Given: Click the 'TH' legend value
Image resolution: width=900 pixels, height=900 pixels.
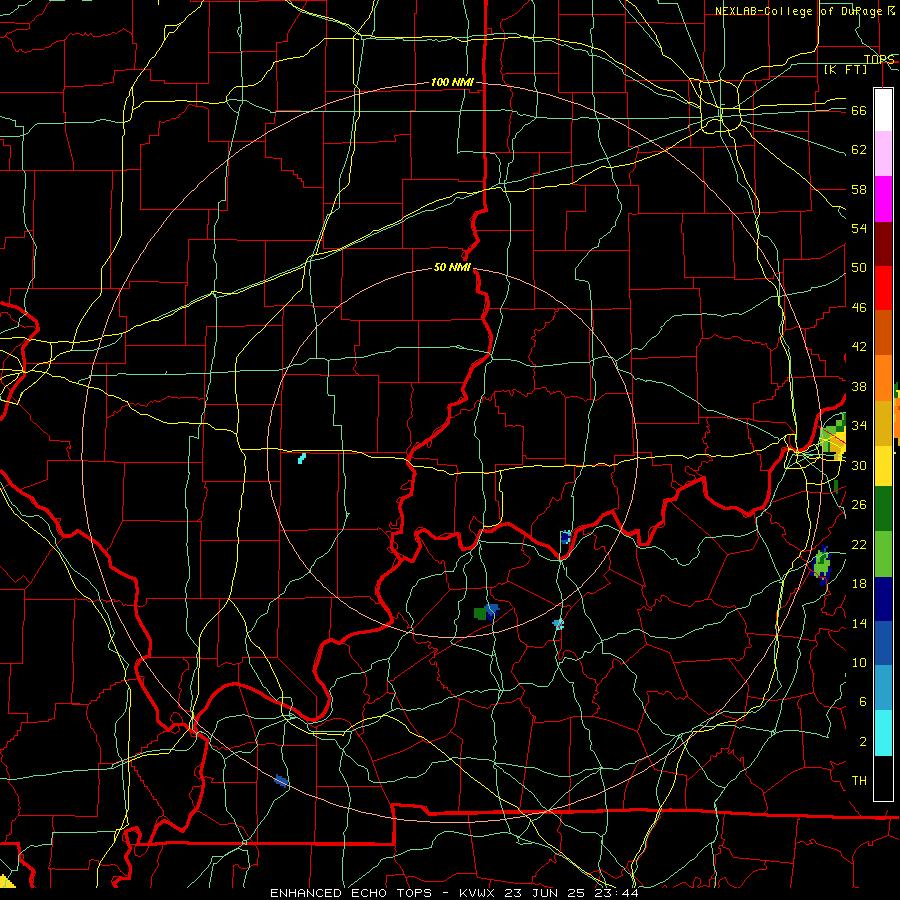Looking at the screenshot, I should [859, 781].
